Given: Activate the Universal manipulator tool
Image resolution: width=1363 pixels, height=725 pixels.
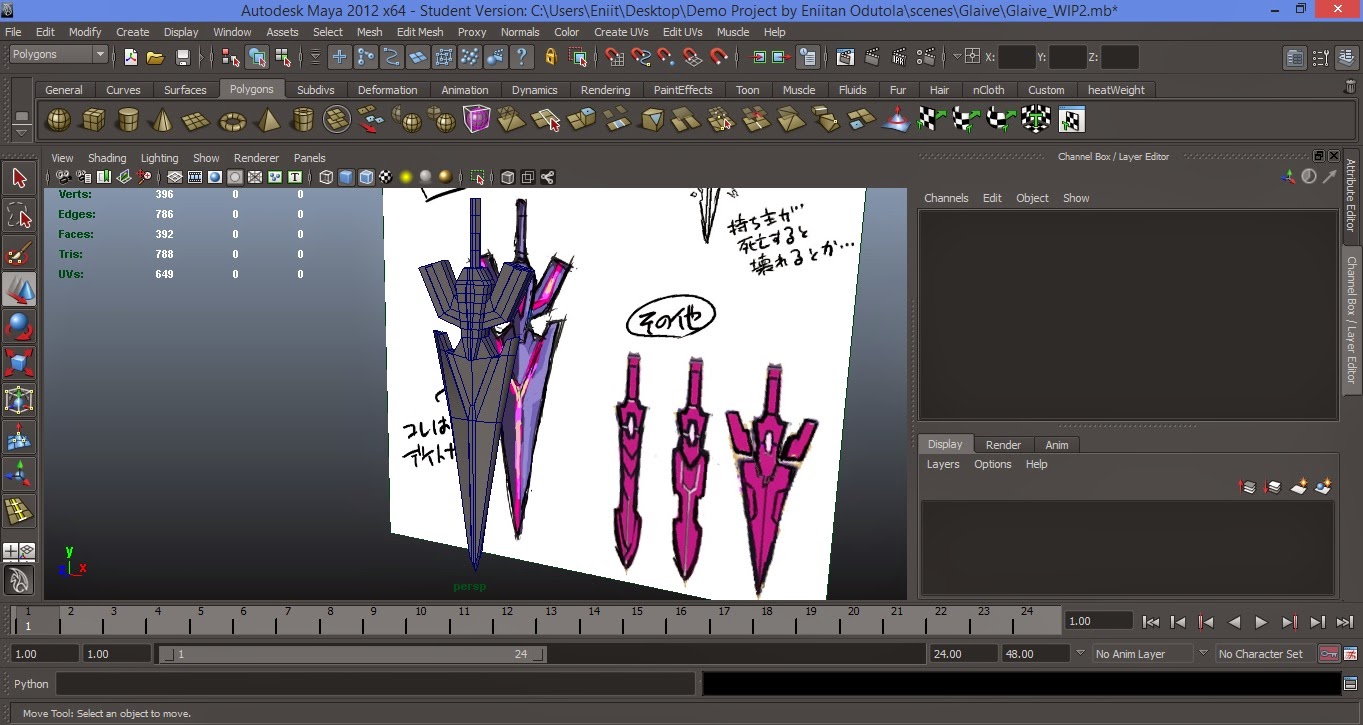Looking at the screenshot, I should click(x=19, y=400).
